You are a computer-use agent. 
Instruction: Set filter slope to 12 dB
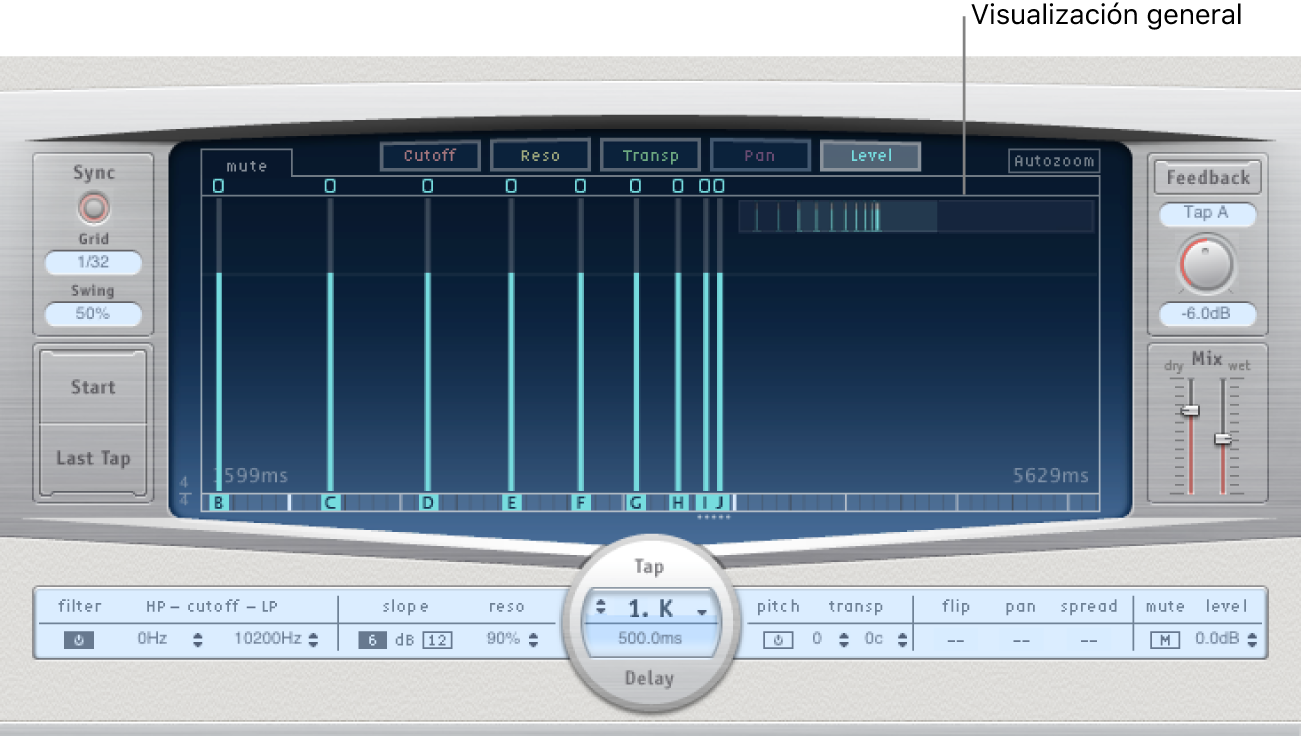click(x=436, y=640)
